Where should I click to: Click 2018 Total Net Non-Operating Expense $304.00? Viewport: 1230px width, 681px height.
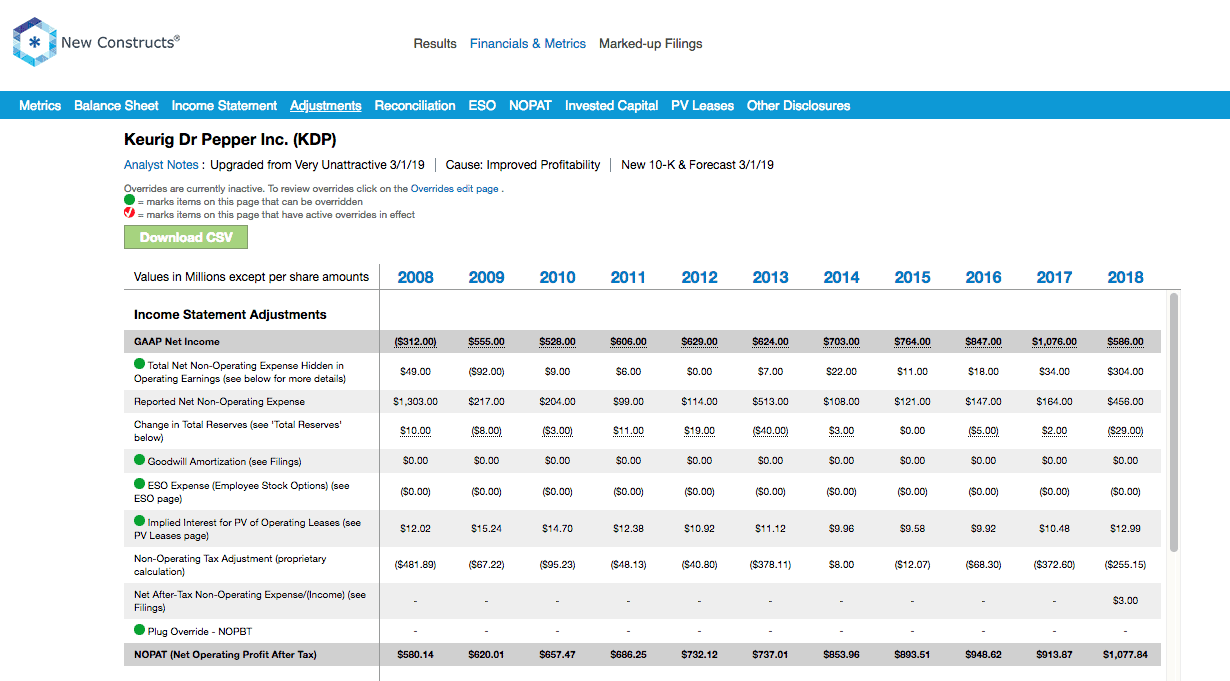(x=1126, y=372)
